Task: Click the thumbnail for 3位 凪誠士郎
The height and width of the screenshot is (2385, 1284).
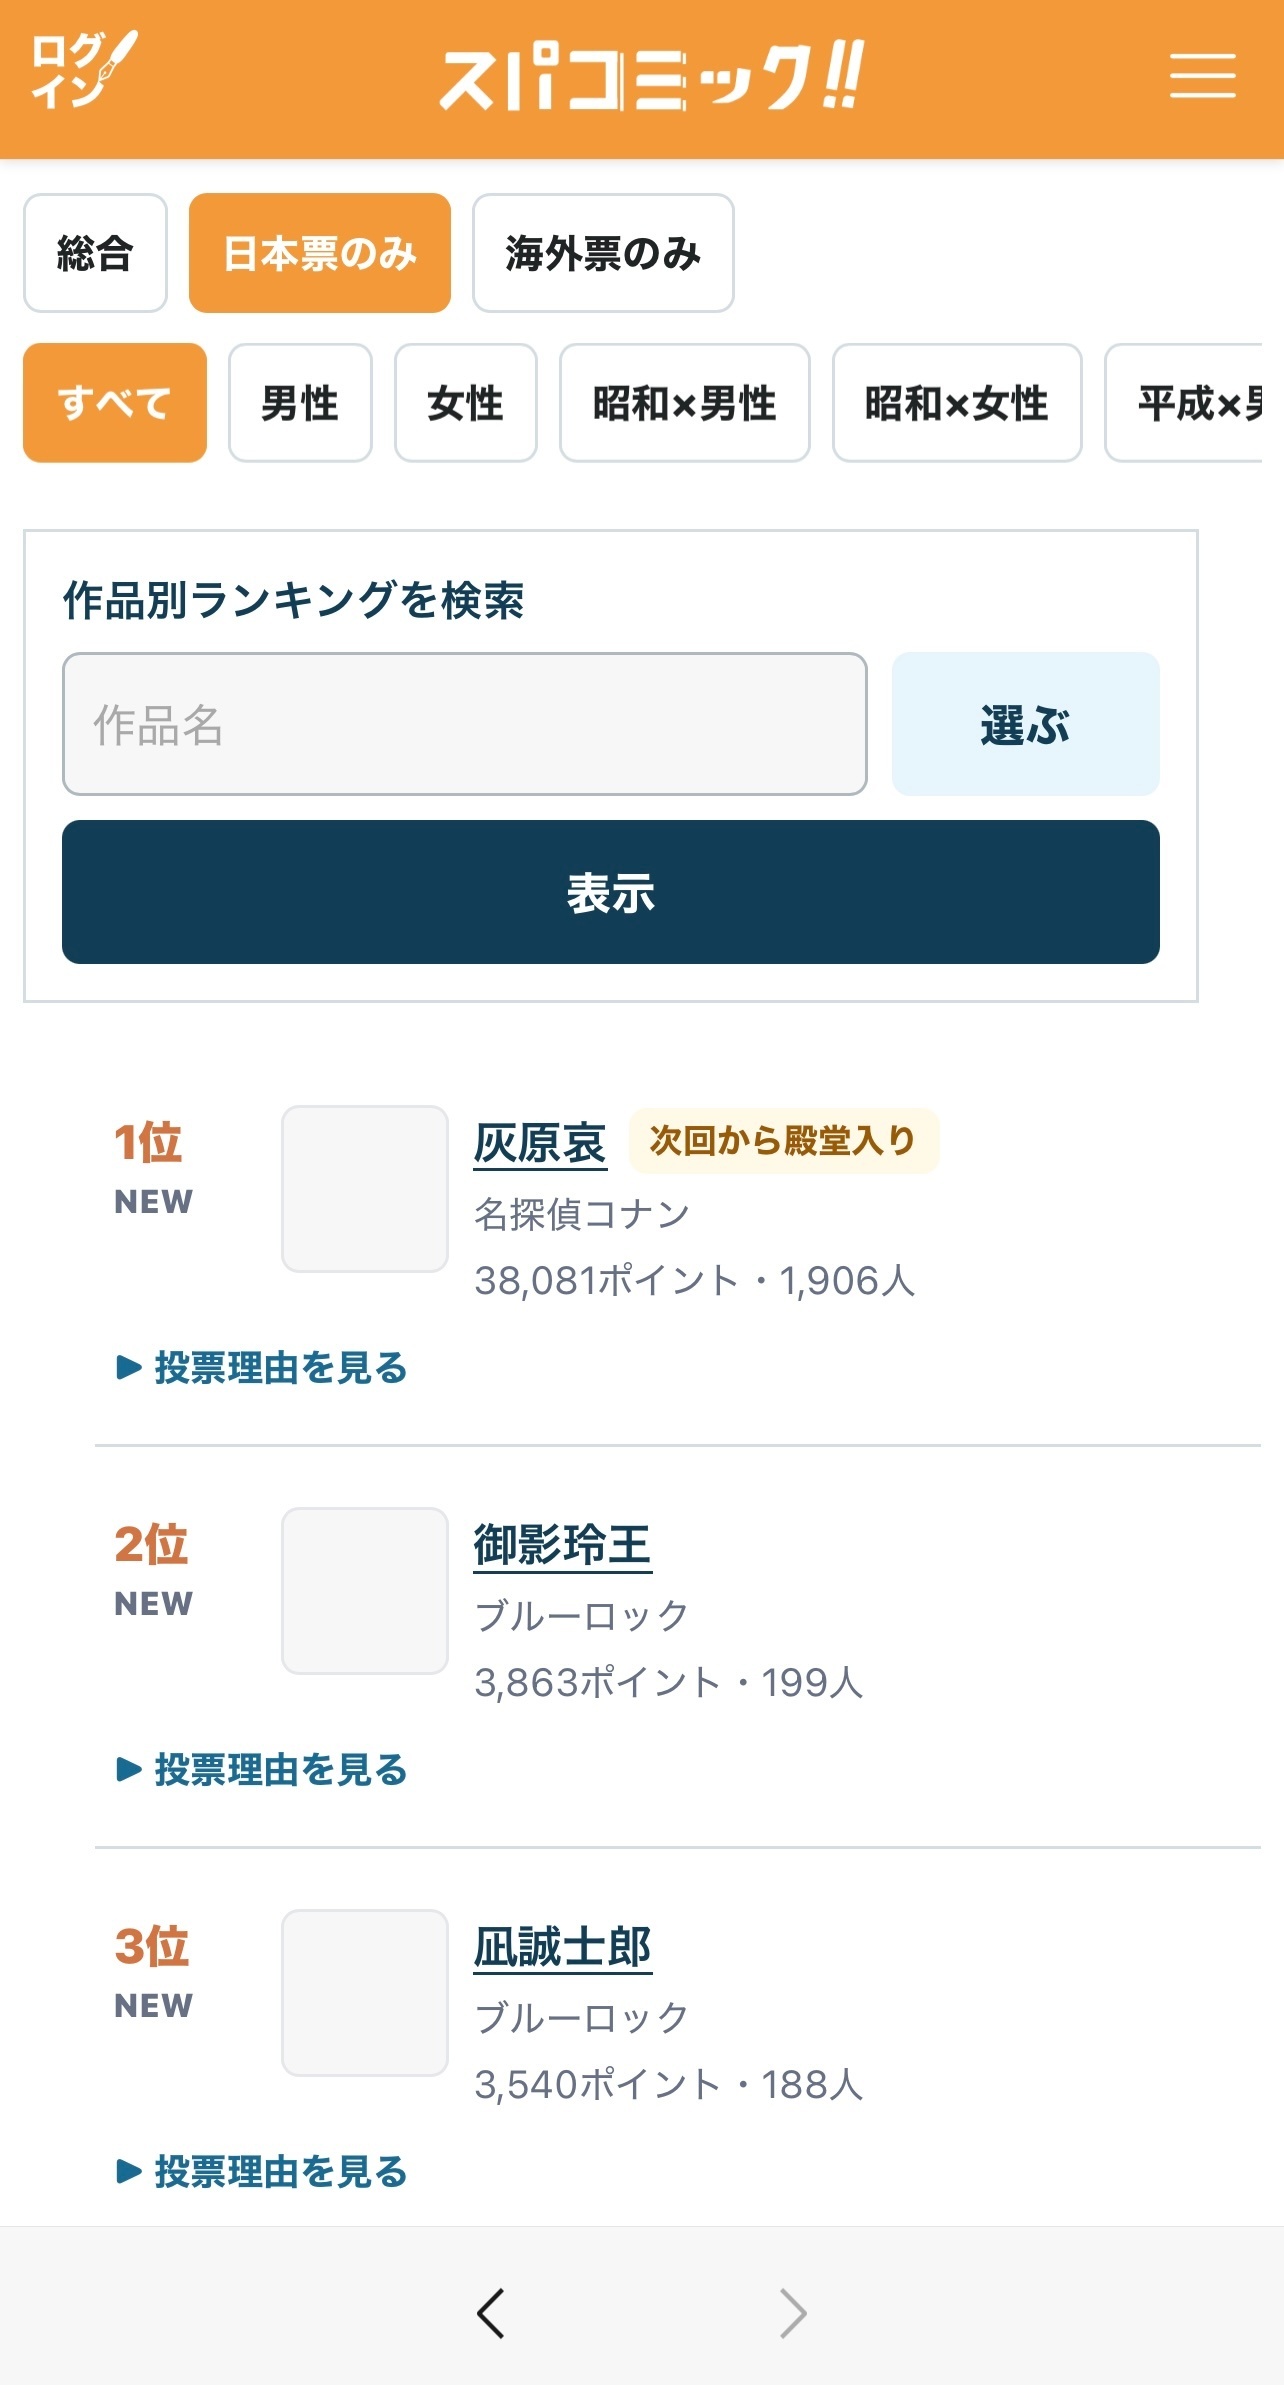Action: [x=365, y=1993]
